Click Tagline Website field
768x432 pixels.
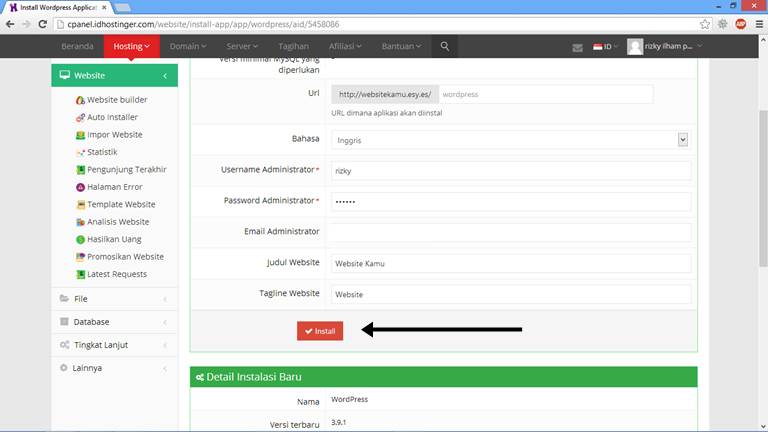(511, 294)
